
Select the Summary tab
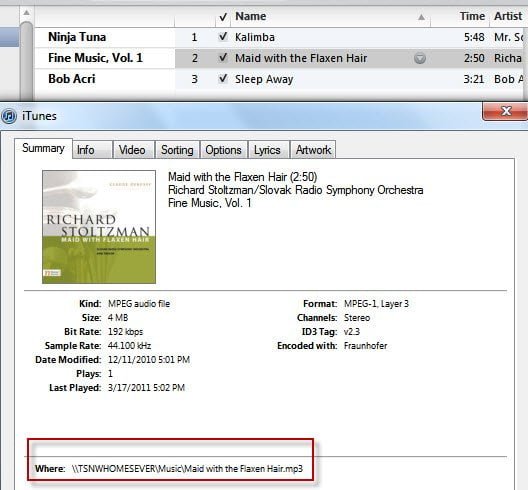(43, 148)
